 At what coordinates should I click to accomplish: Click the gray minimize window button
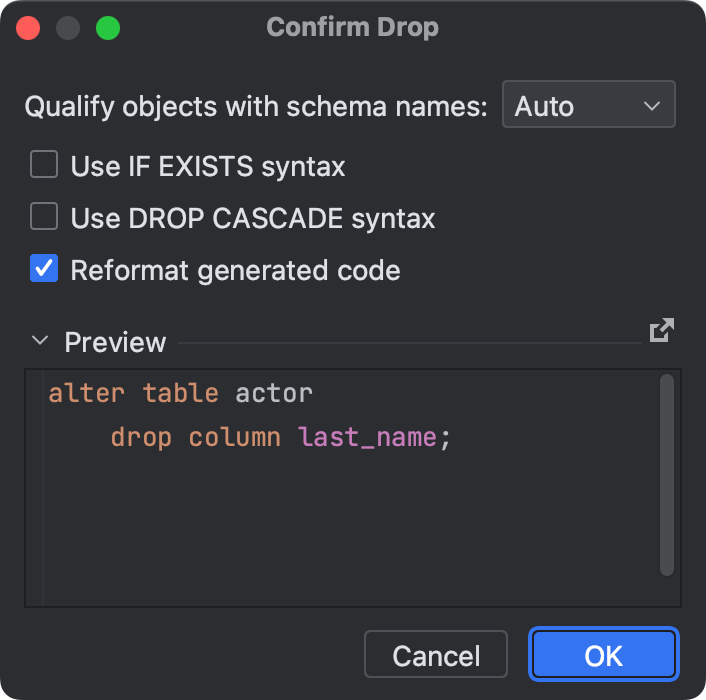point(68,27)
